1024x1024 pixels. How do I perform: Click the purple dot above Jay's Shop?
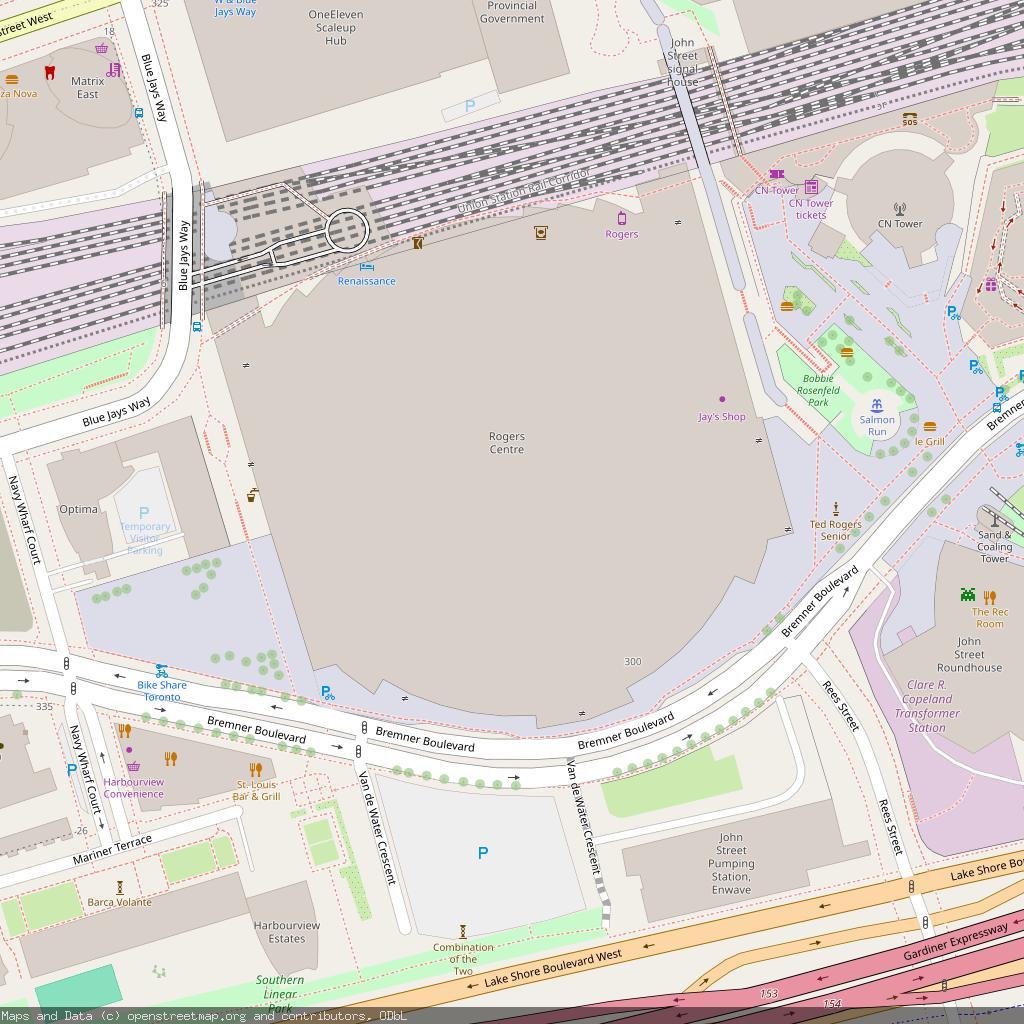(x=722, y=399)
